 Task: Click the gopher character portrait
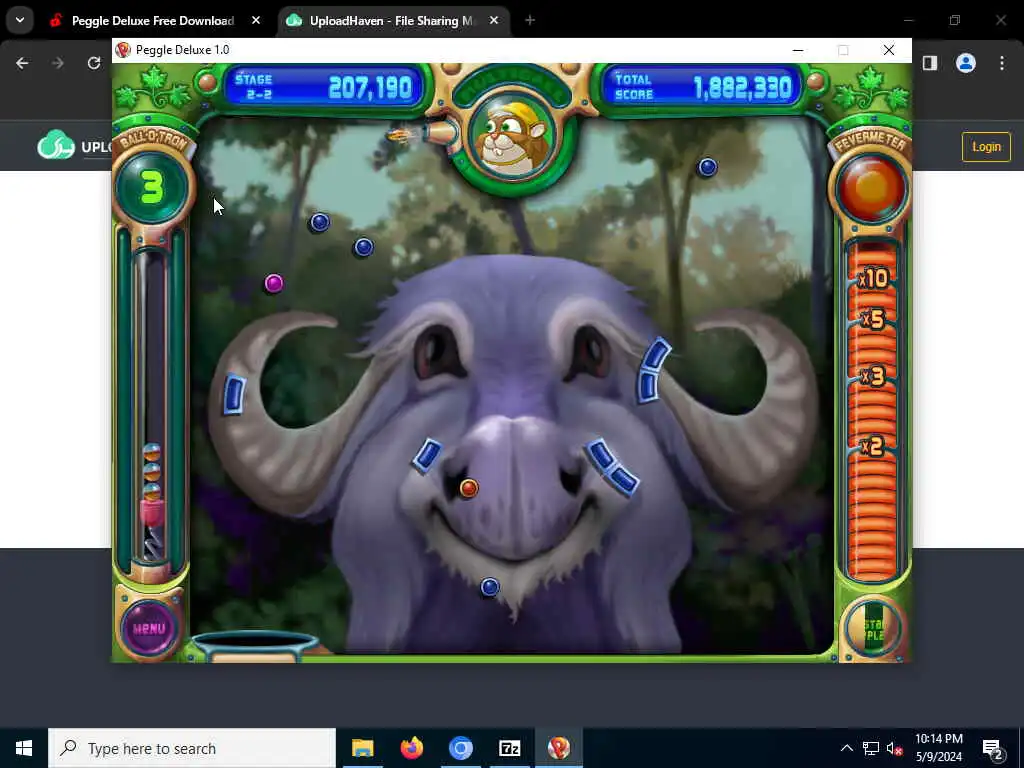(x=511, y=137)
